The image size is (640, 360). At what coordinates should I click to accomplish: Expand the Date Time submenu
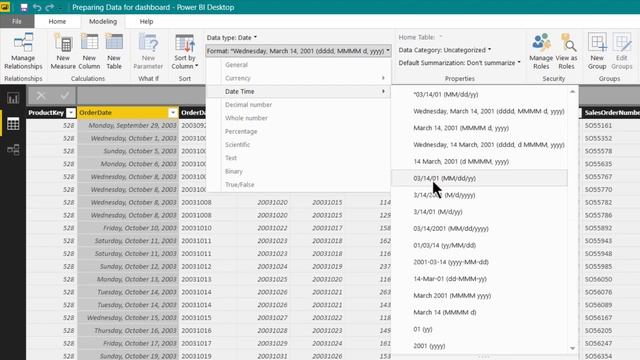tap(298, 91)
